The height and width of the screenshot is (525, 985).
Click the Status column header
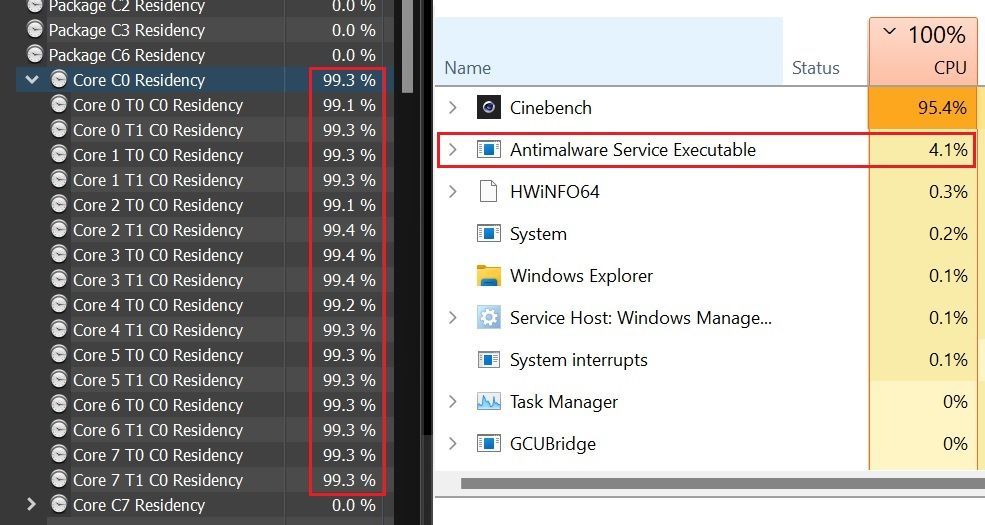click(815, 68)
